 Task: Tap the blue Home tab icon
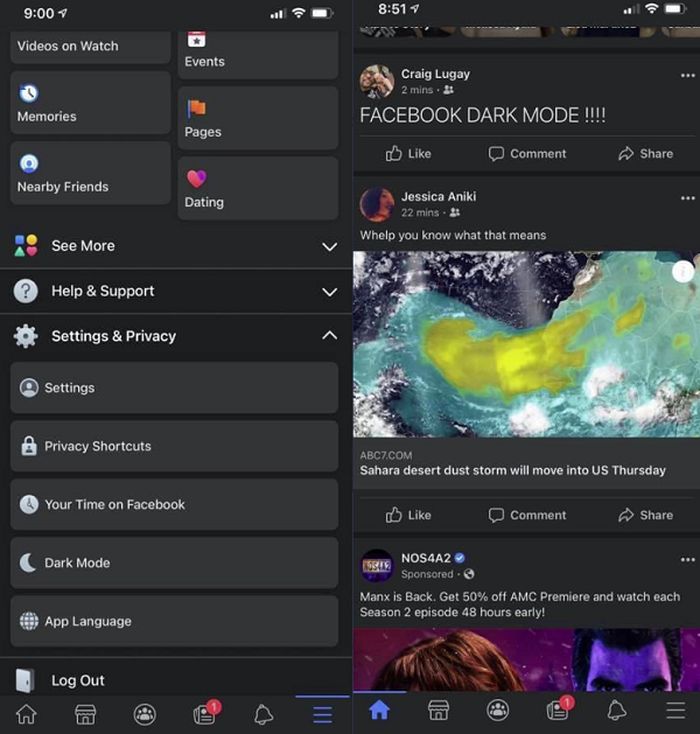point(379,710)
